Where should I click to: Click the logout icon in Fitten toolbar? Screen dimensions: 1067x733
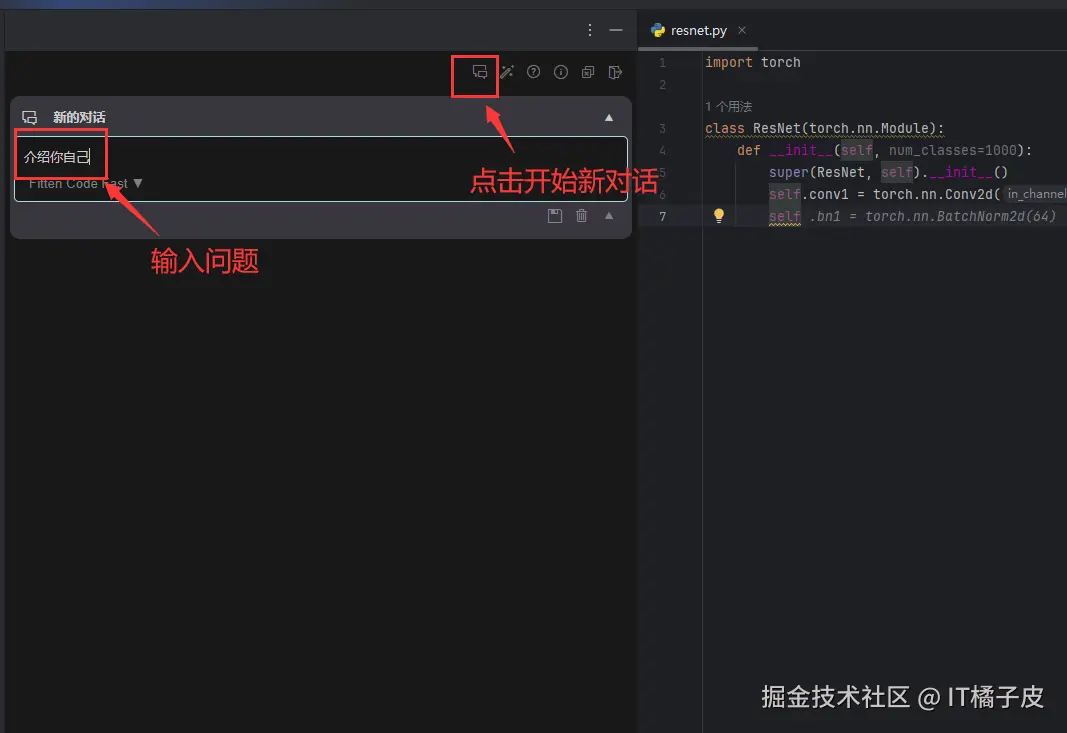615,72
